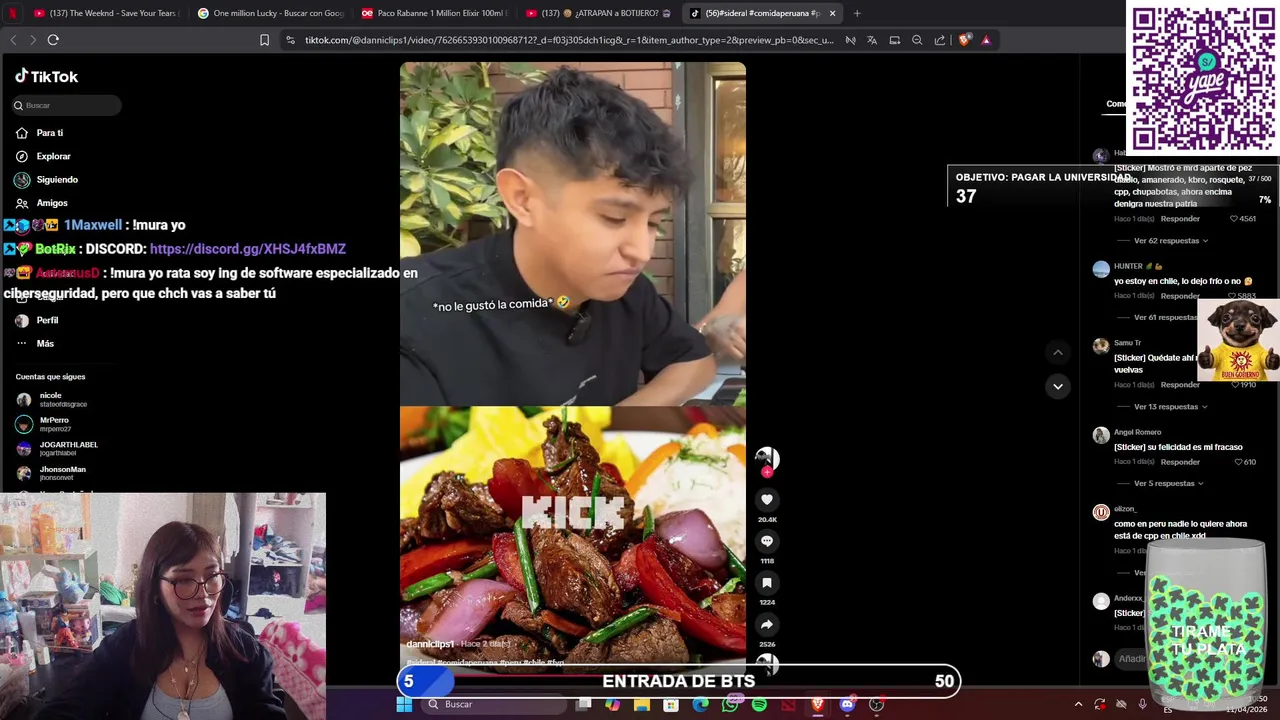Like Angel Romero's comment with 610 likes
Viewport: 1280px width, 720px height.
[1239, 462]
